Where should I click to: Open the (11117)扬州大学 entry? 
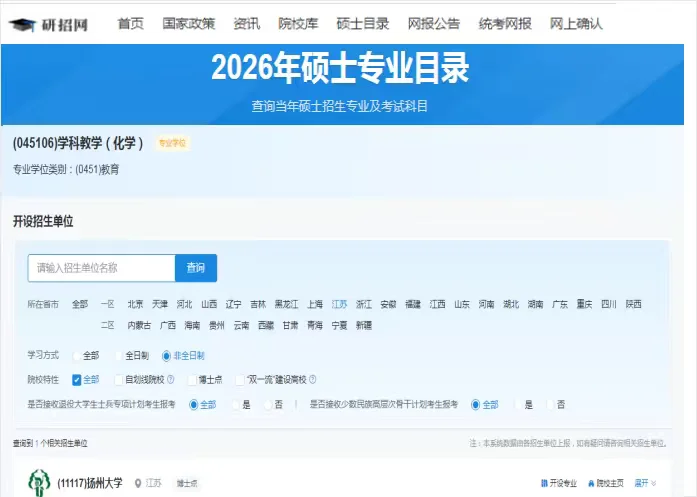(90, 483)
